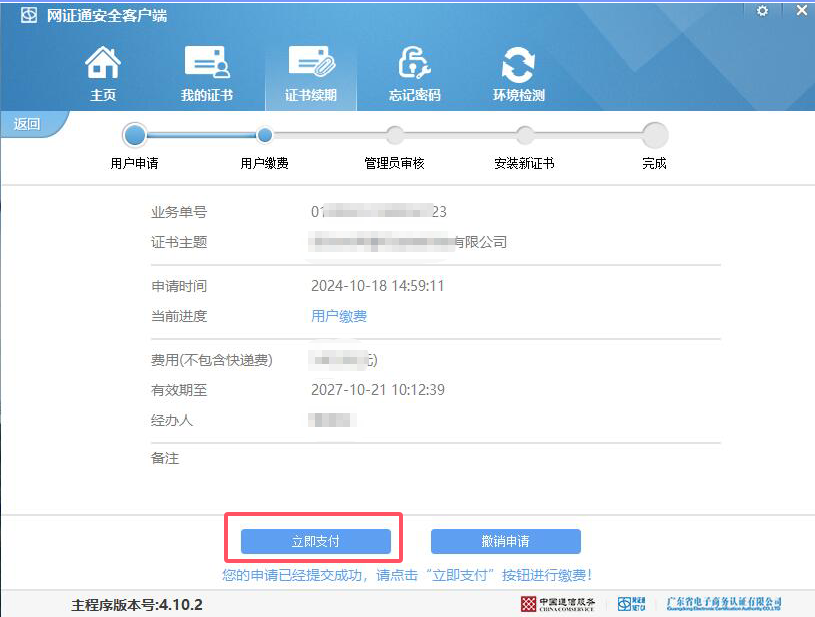
Task: Click the 用户申请 step circle
Action: [x=135, y=135]
